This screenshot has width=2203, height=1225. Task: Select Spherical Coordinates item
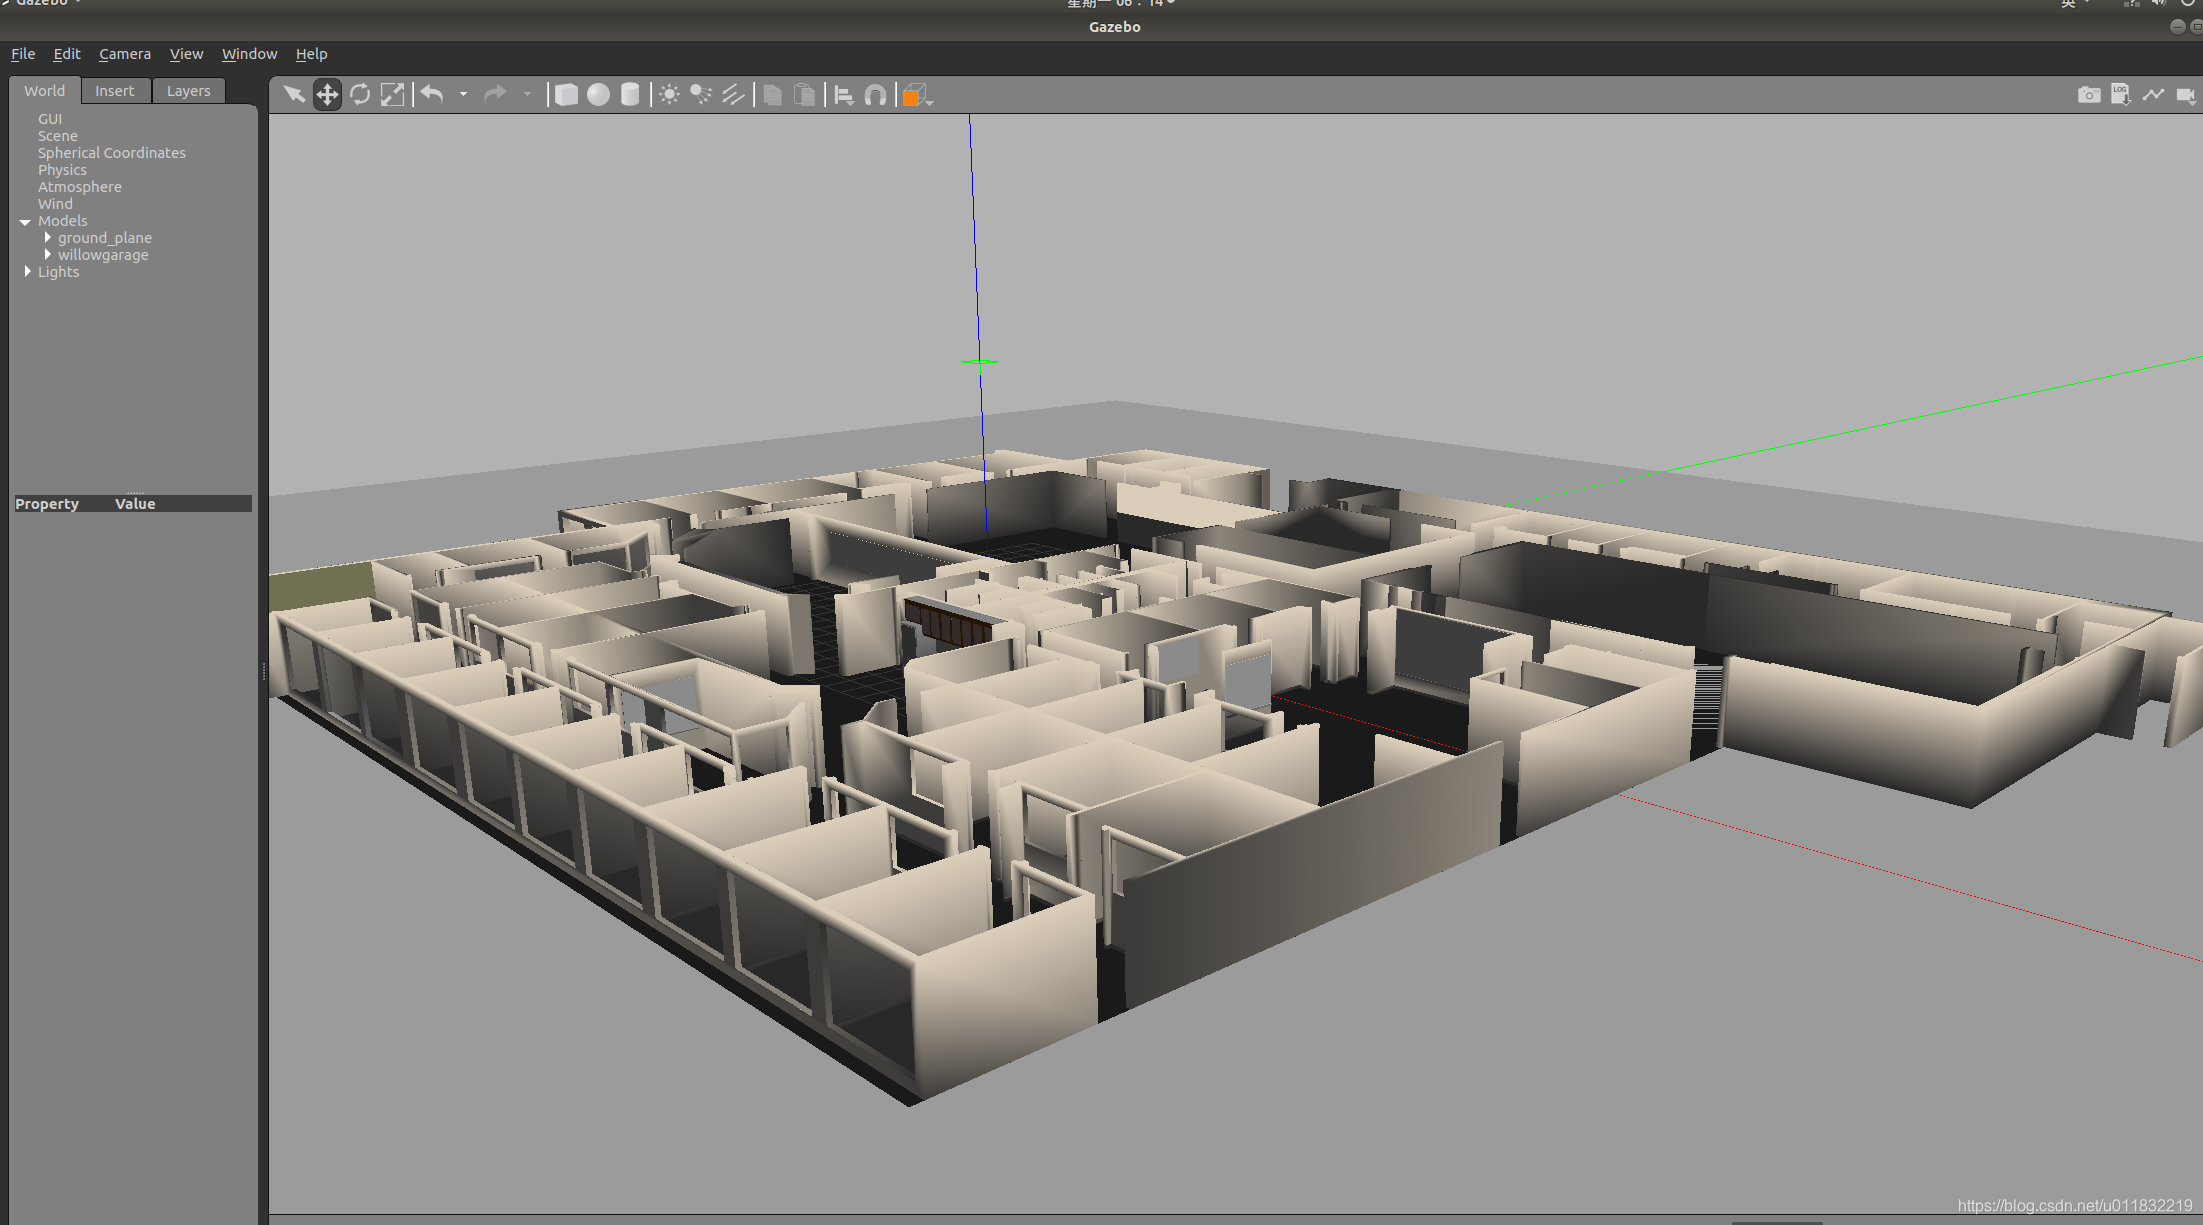[x=112, y=153]
